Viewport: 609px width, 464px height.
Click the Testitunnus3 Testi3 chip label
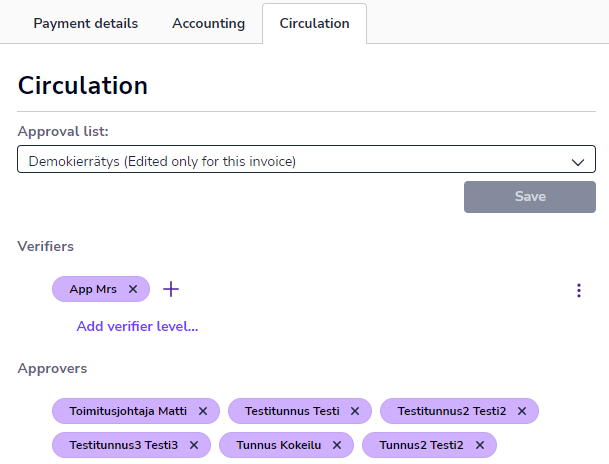pos(123,445)
